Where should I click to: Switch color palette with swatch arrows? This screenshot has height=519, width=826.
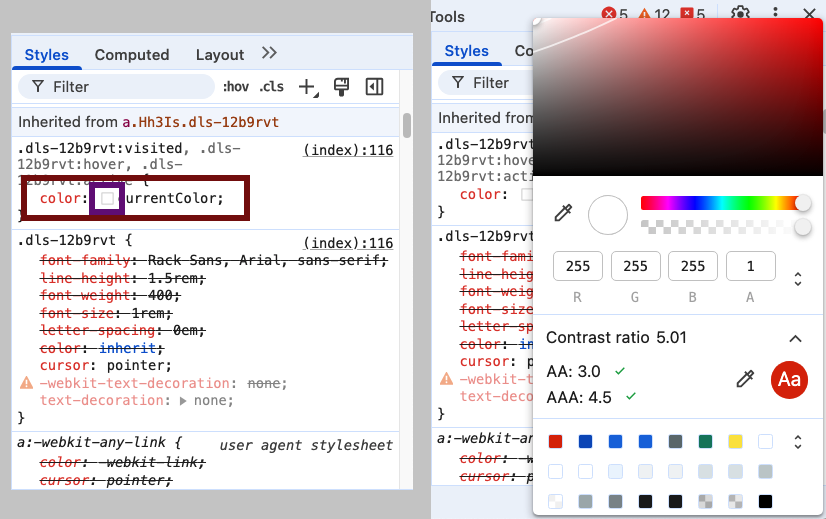pos(798,442)
